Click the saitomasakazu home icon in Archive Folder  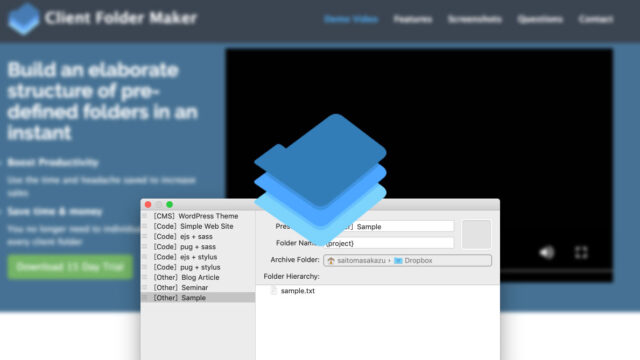pos(331,260)
